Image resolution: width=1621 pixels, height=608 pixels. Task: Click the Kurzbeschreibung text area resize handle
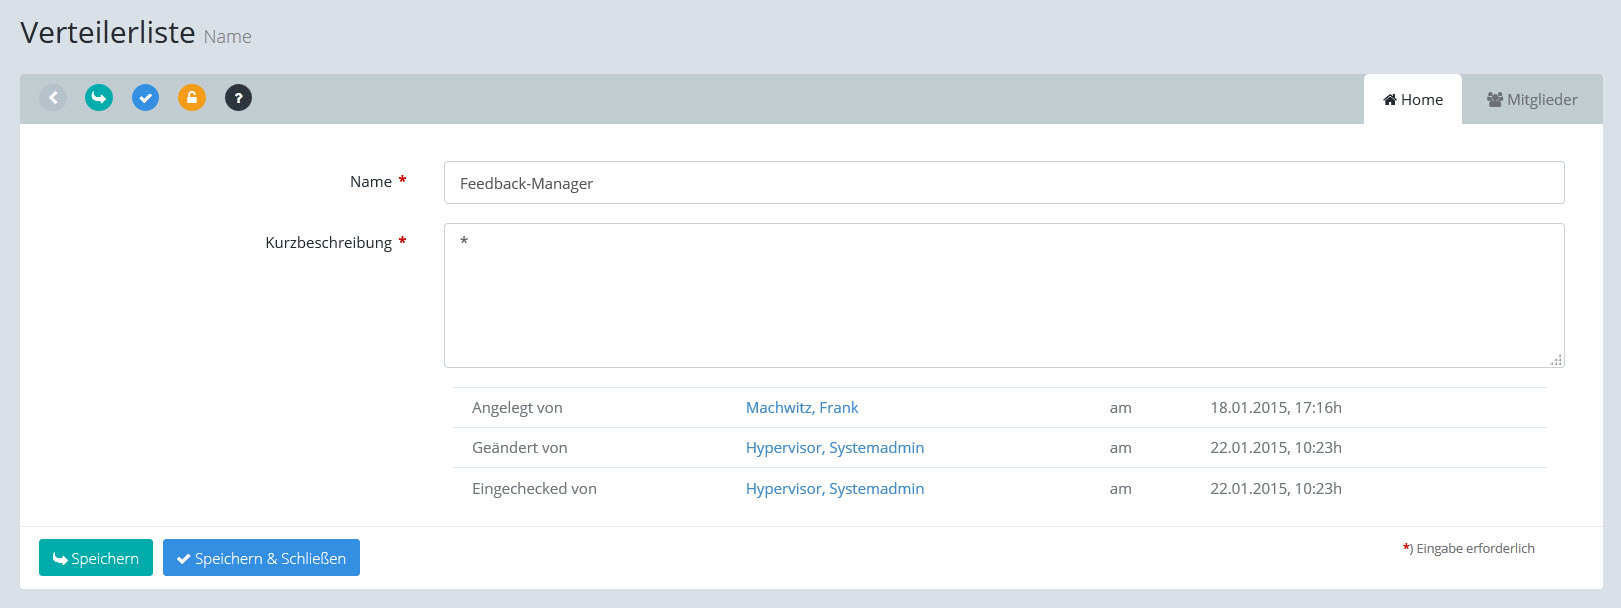pos(1556,360)
